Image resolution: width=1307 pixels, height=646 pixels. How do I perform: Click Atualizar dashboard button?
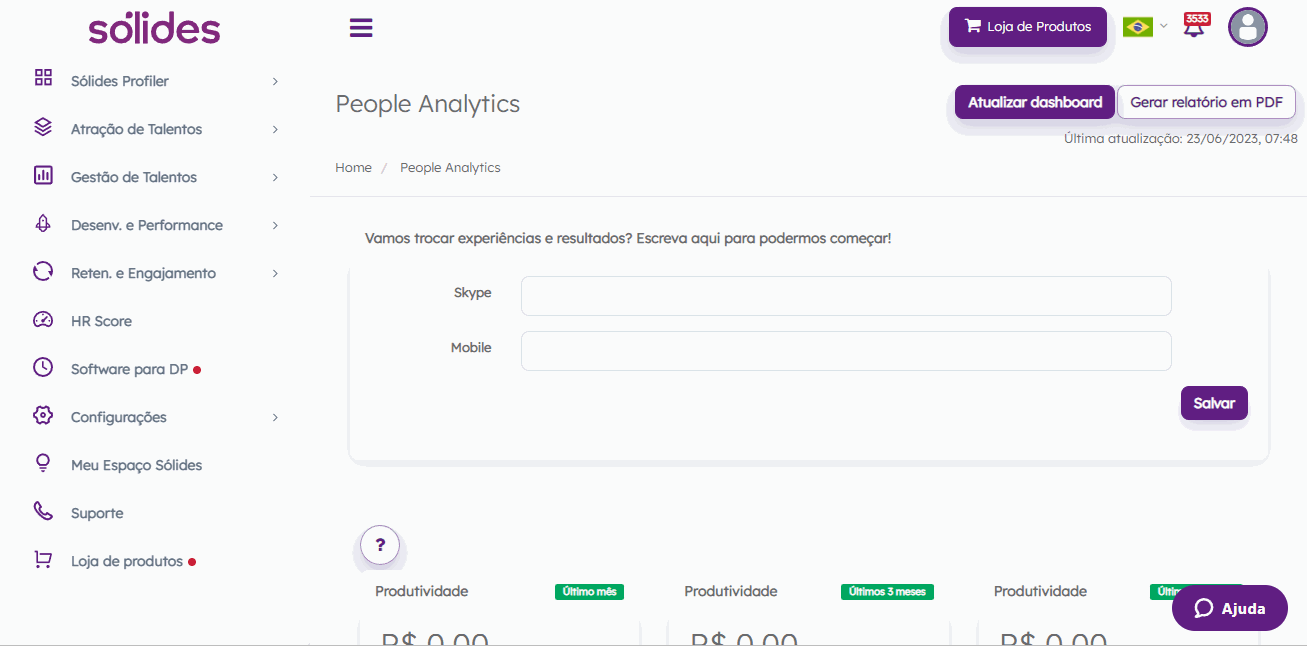click(1035, 102)
